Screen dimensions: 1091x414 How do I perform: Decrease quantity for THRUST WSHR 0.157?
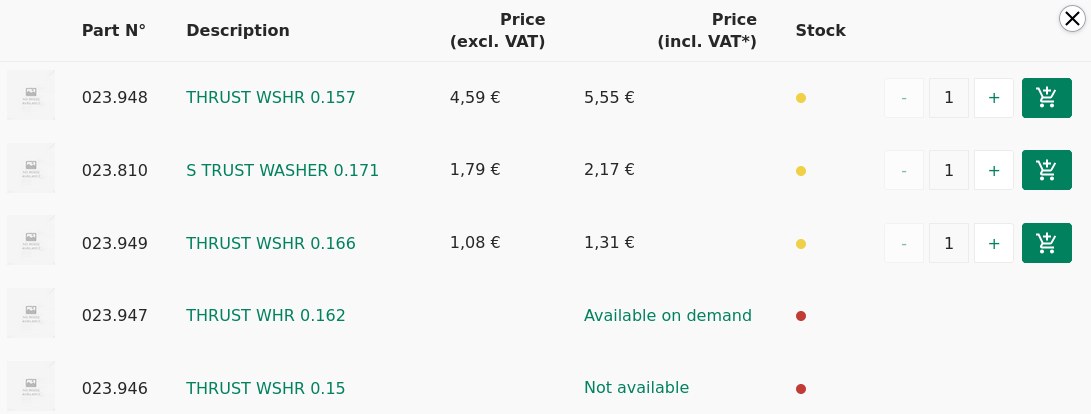904,98
